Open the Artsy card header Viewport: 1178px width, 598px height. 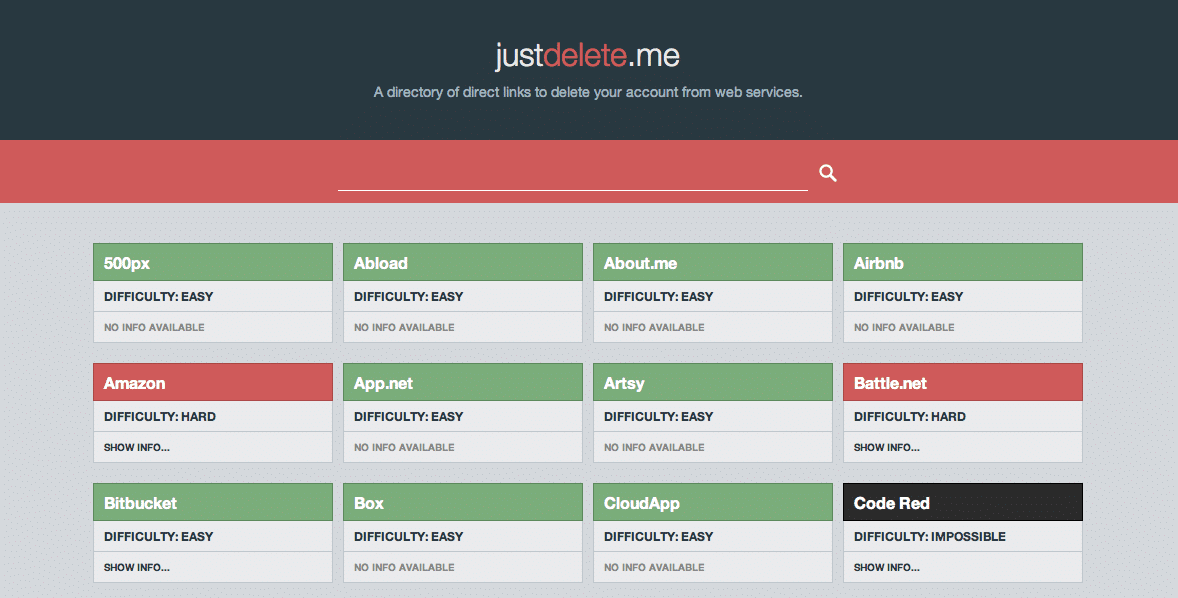point(713,382)
